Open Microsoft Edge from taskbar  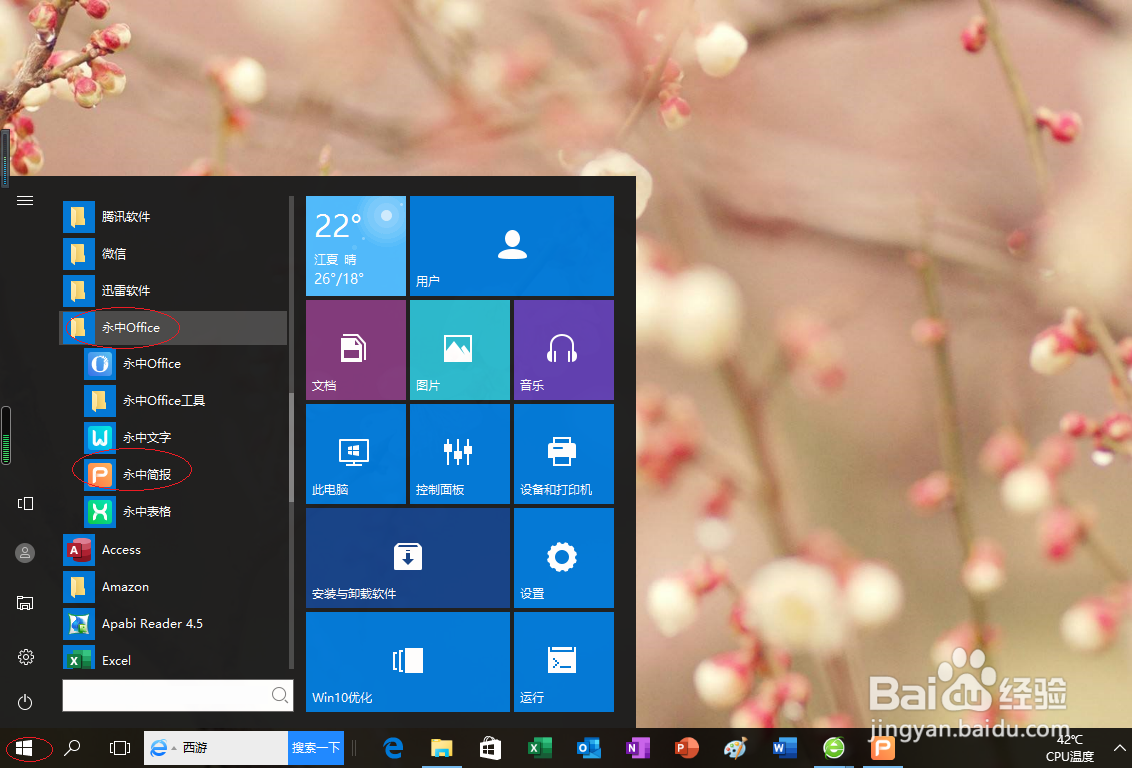pyautogui.click(x=393, y=749)
